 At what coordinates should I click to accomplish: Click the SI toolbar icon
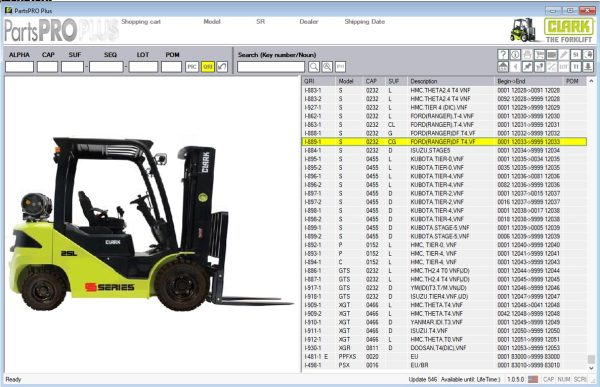(x=576, y=55)
